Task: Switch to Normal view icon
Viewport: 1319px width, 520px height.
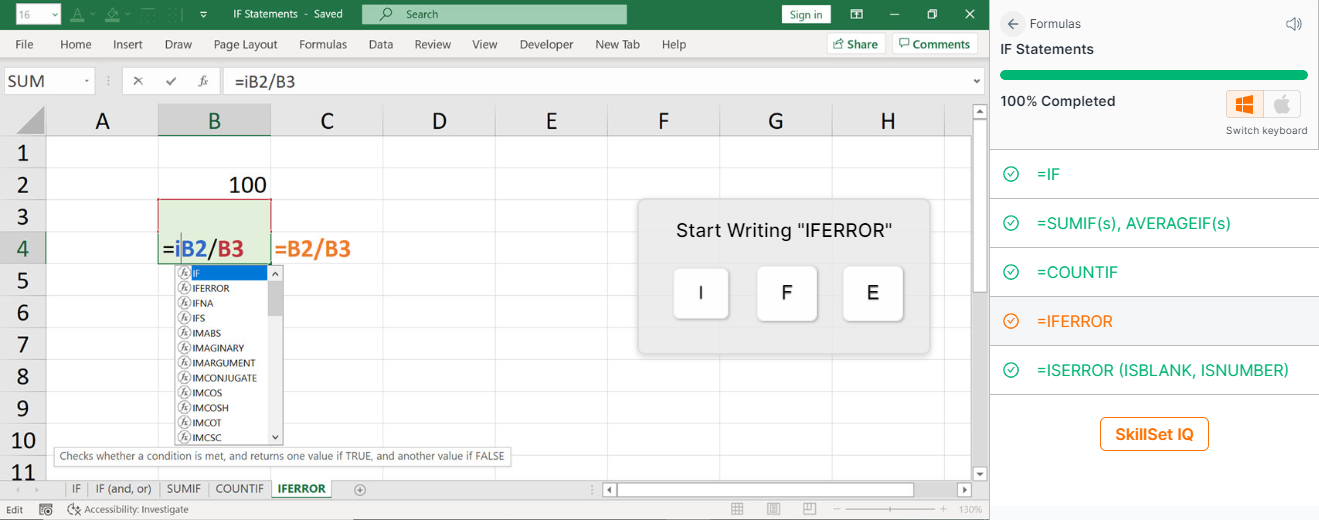Action: 737,509
